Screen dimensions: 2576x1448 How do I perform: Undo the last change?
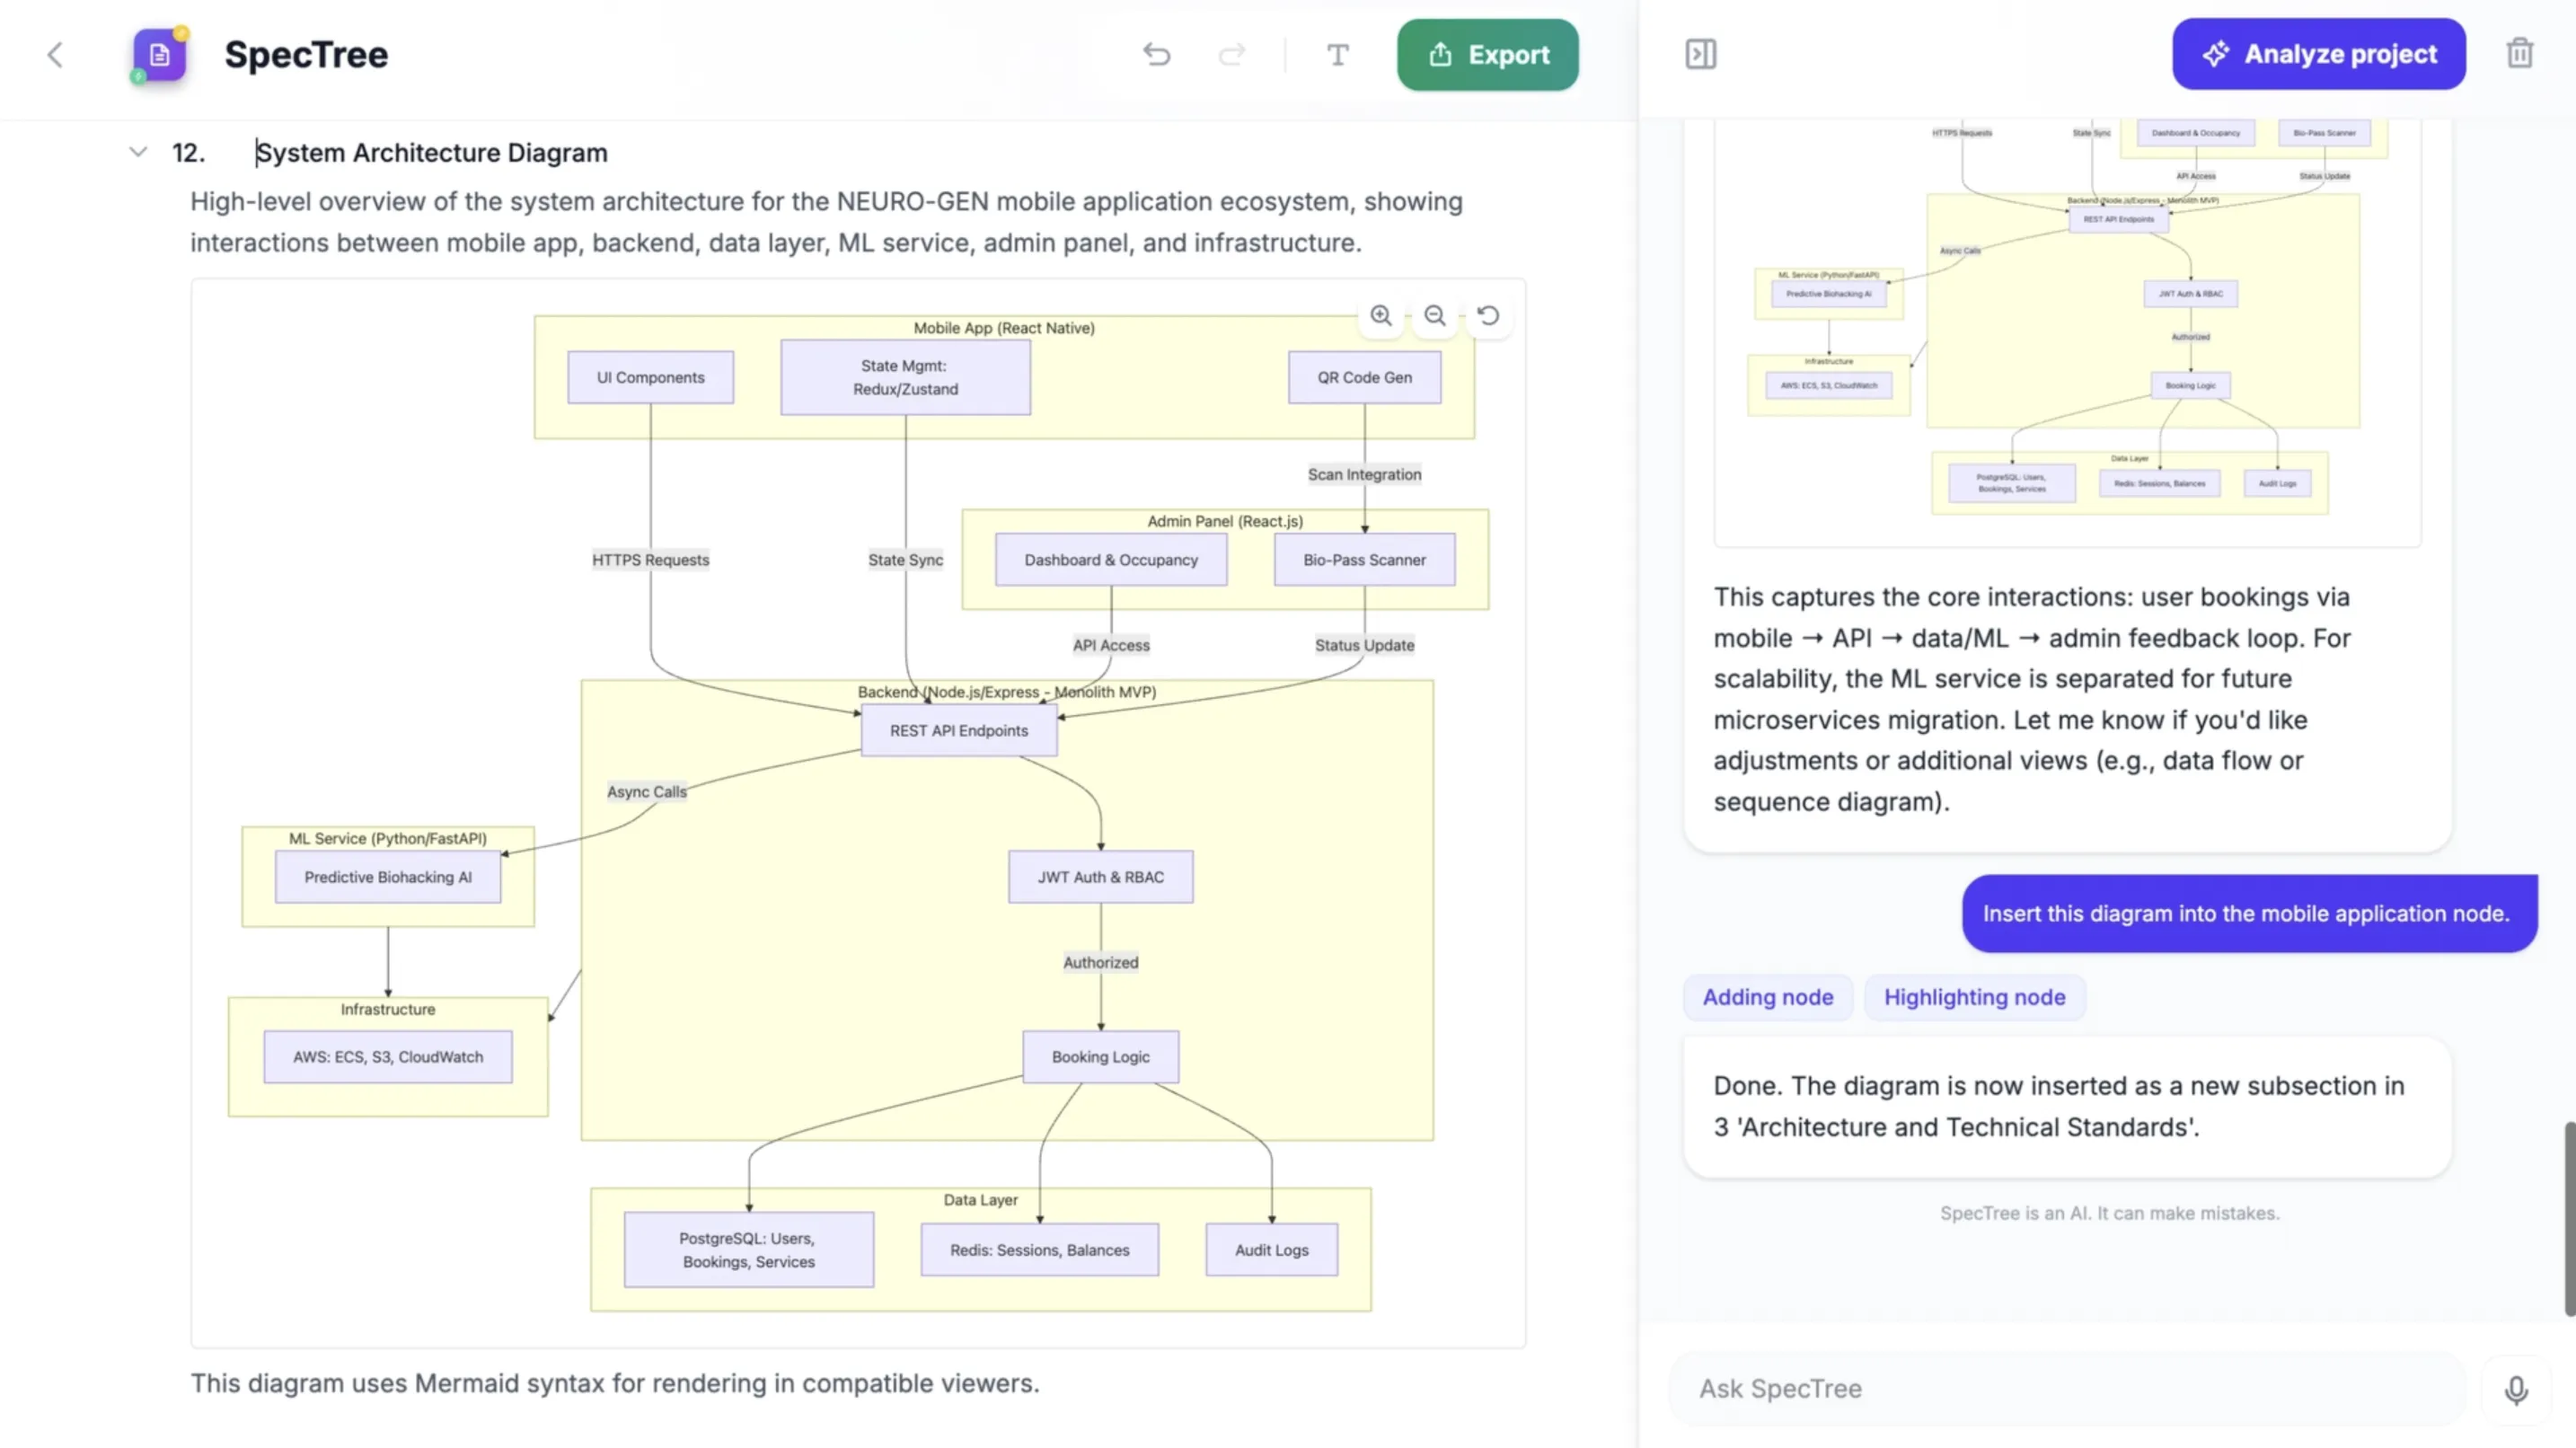1157,54
